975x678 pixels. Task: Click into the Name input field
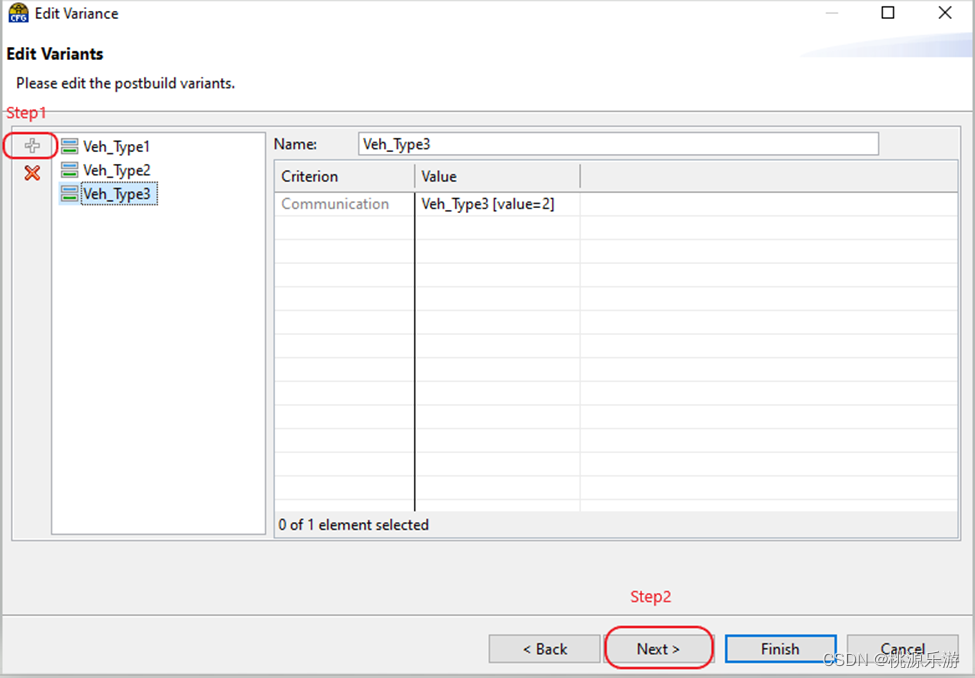tap(618, 144)
